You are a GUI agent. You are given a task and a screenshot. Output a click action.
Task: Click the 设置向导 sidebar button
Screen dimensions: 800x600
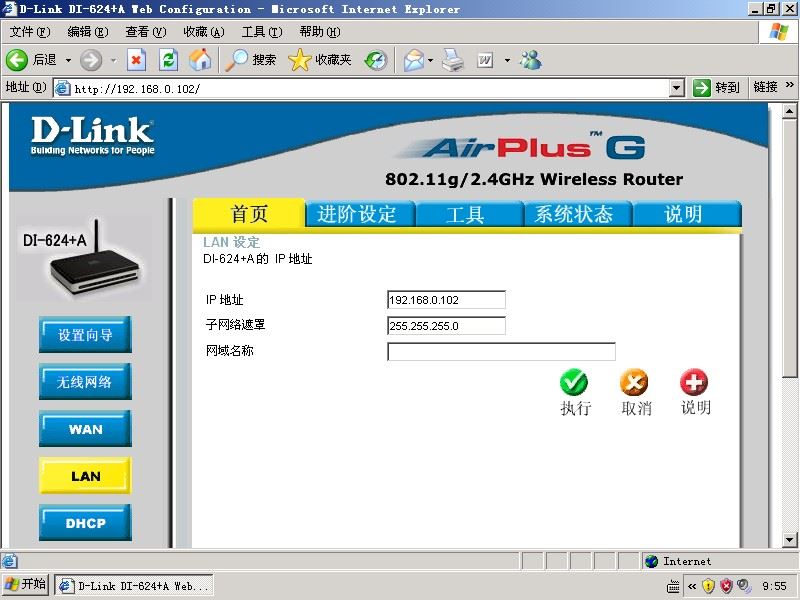[x=85, y=335]
